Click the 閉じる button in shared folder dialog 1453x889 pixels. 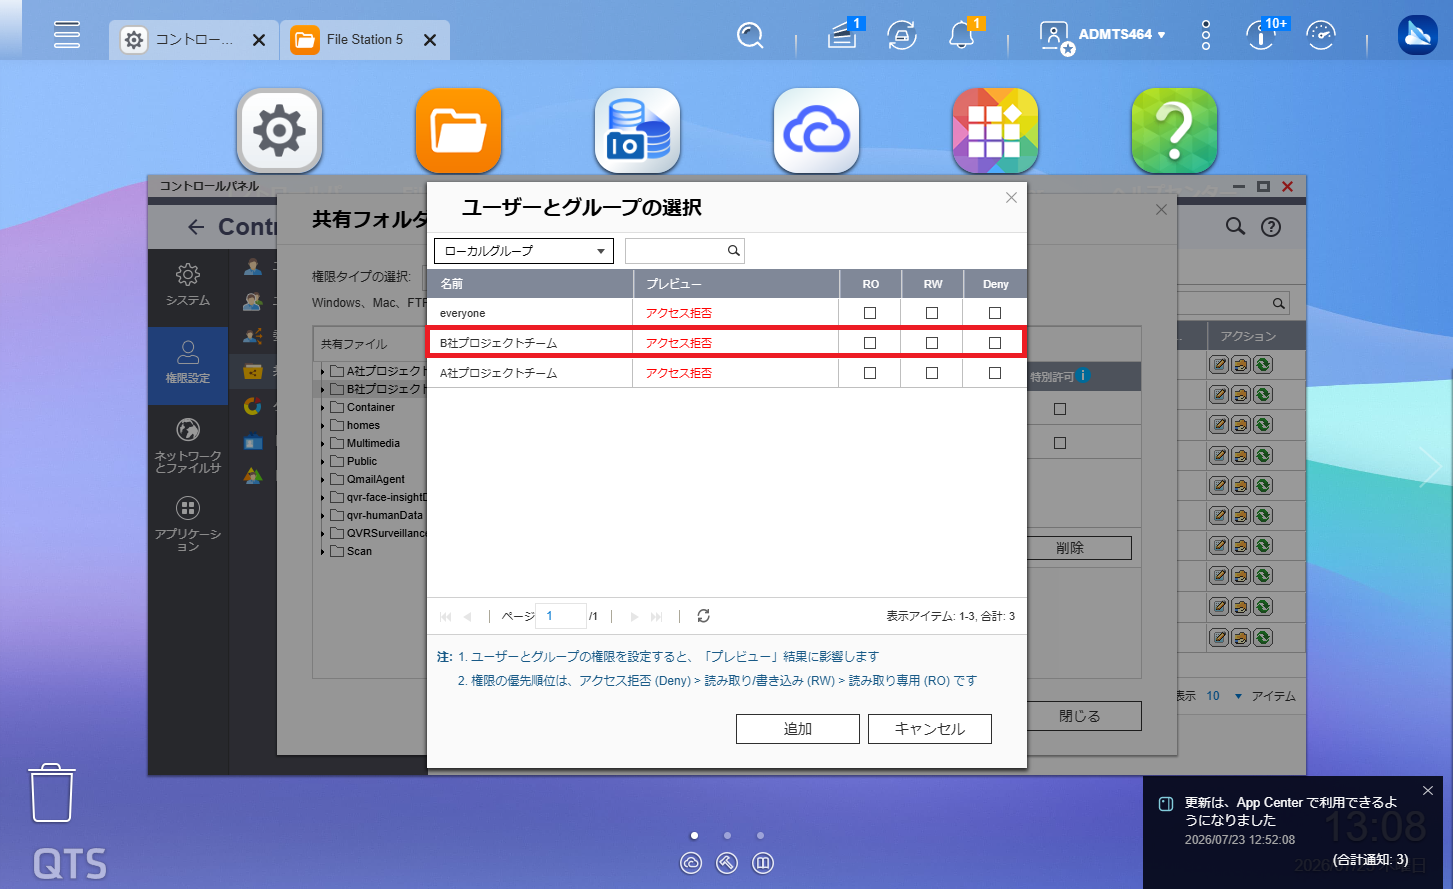(x=1080, y=716)
